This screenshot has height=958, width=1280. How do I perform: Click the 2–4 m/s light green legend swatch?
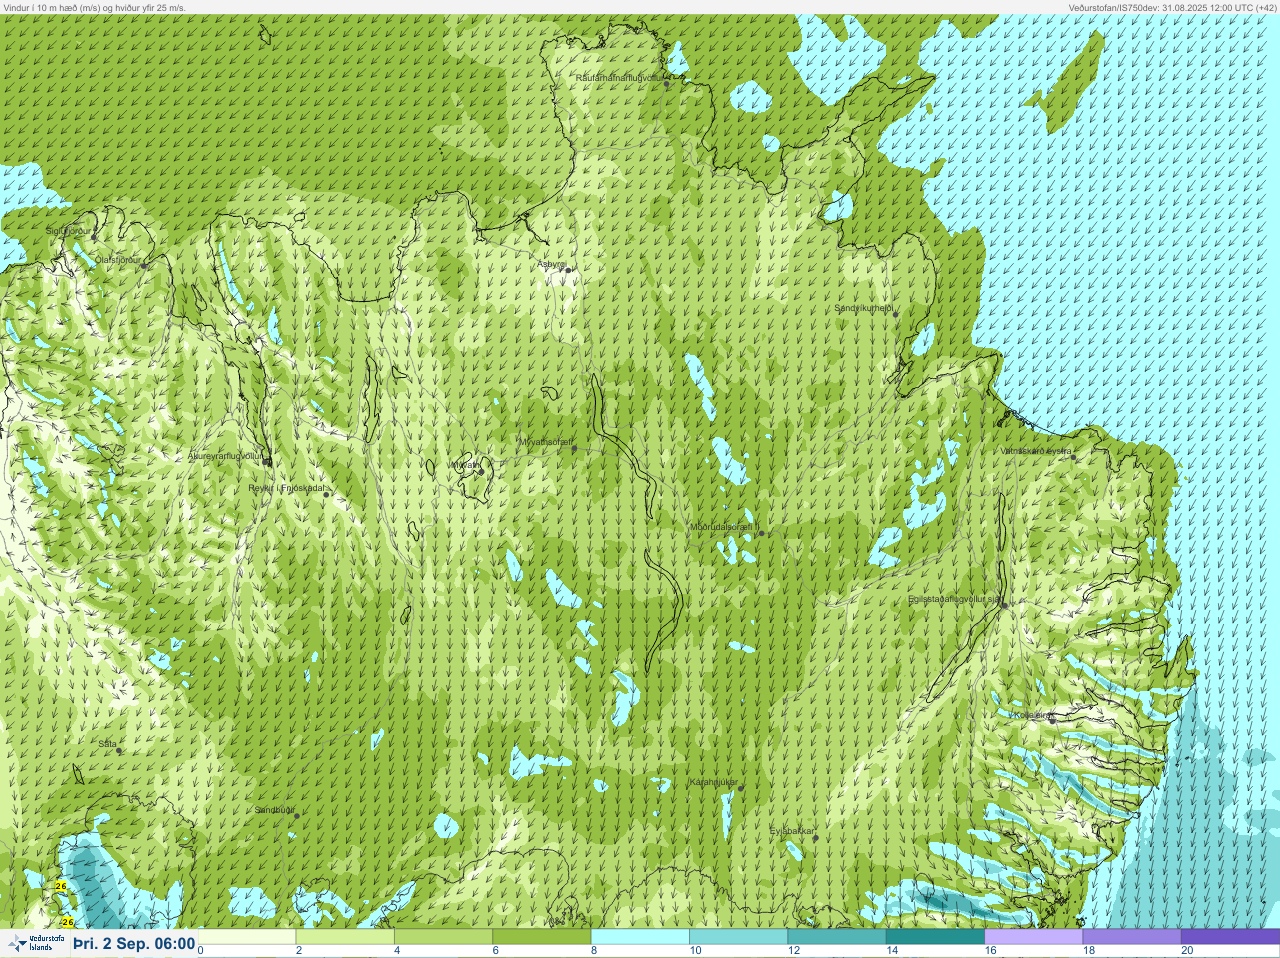click(x=346, y=937)
